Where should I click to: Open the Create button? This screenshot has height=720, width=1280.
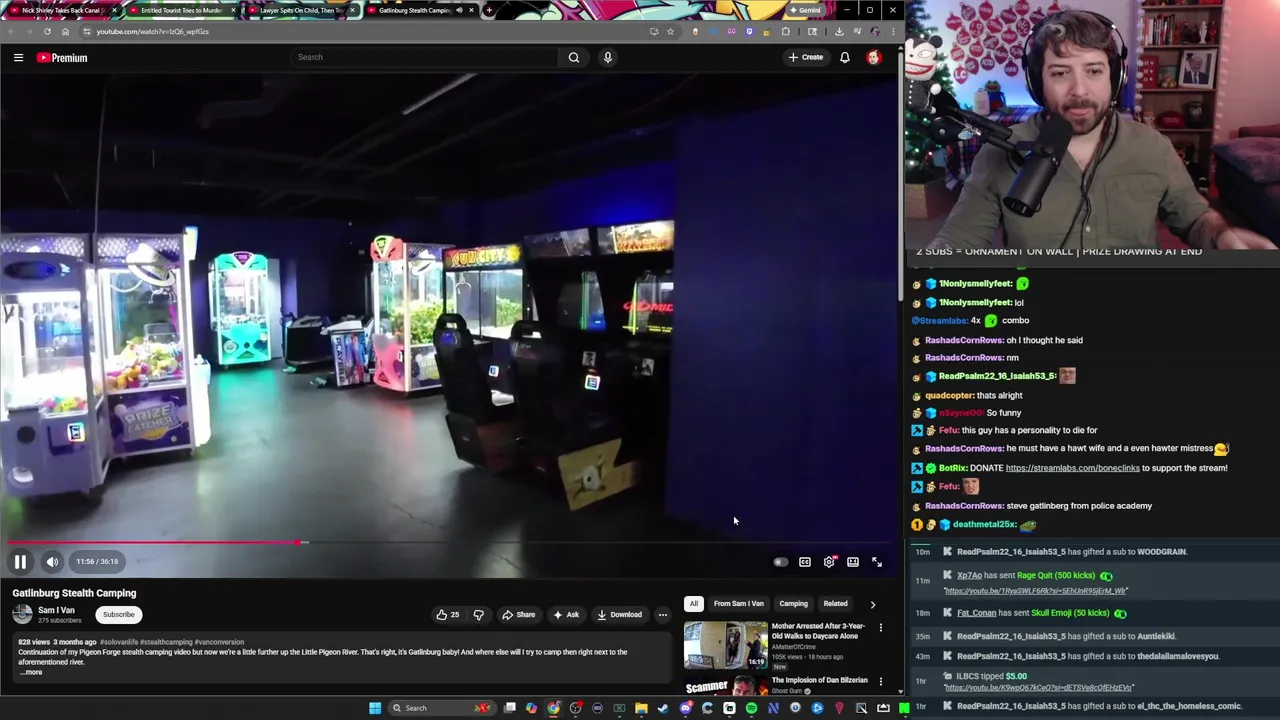tap(805, 57)
